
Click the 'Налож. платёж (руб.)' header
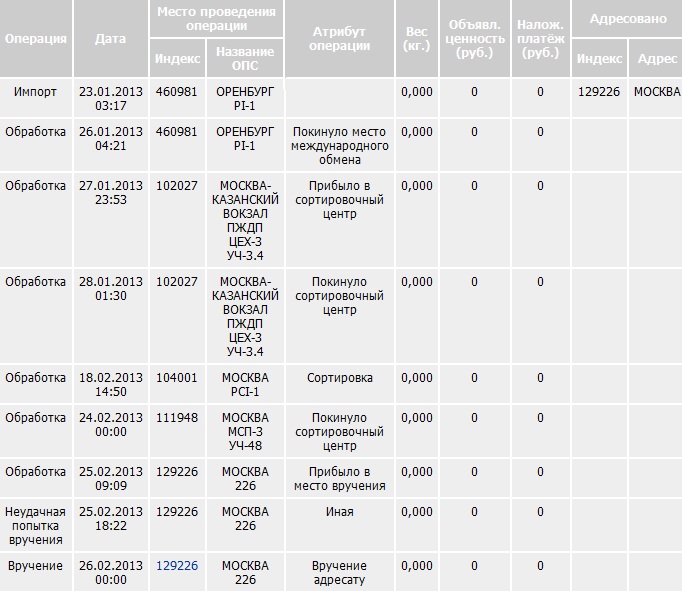(541, 39)
